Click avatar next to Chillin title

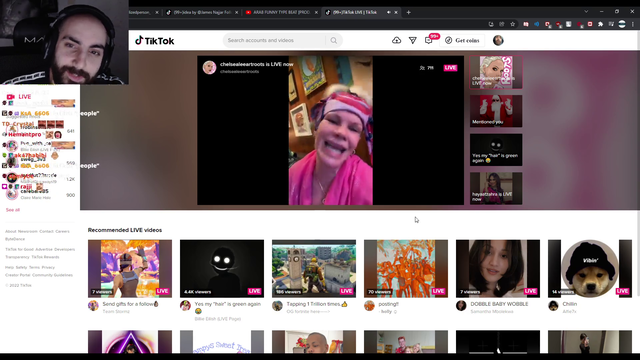tap(553, 306)
